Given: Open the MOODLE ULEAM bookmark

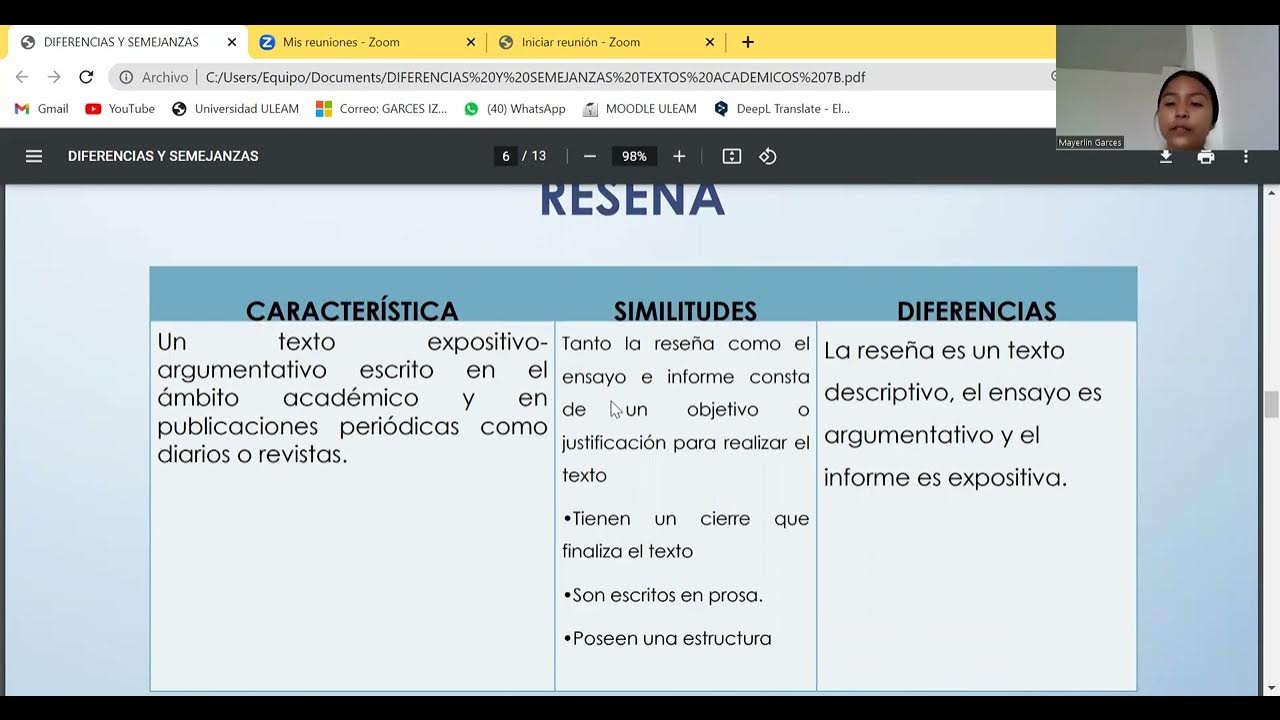Looking at the screenshot, I should click(640, 109).
